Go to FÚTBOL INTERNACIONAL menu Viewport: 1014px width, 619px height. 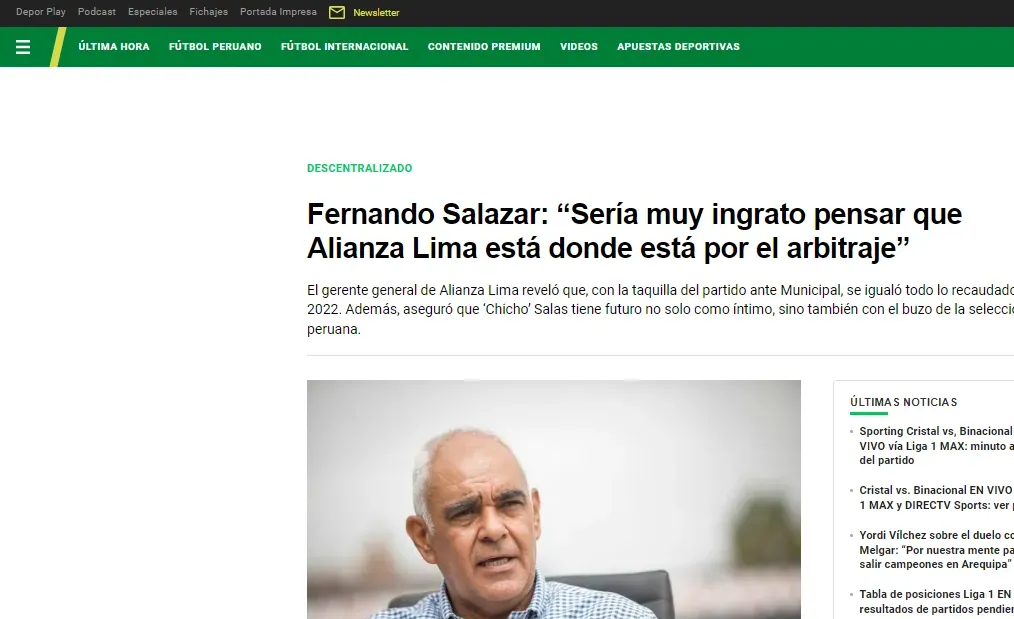click(345, 47)
